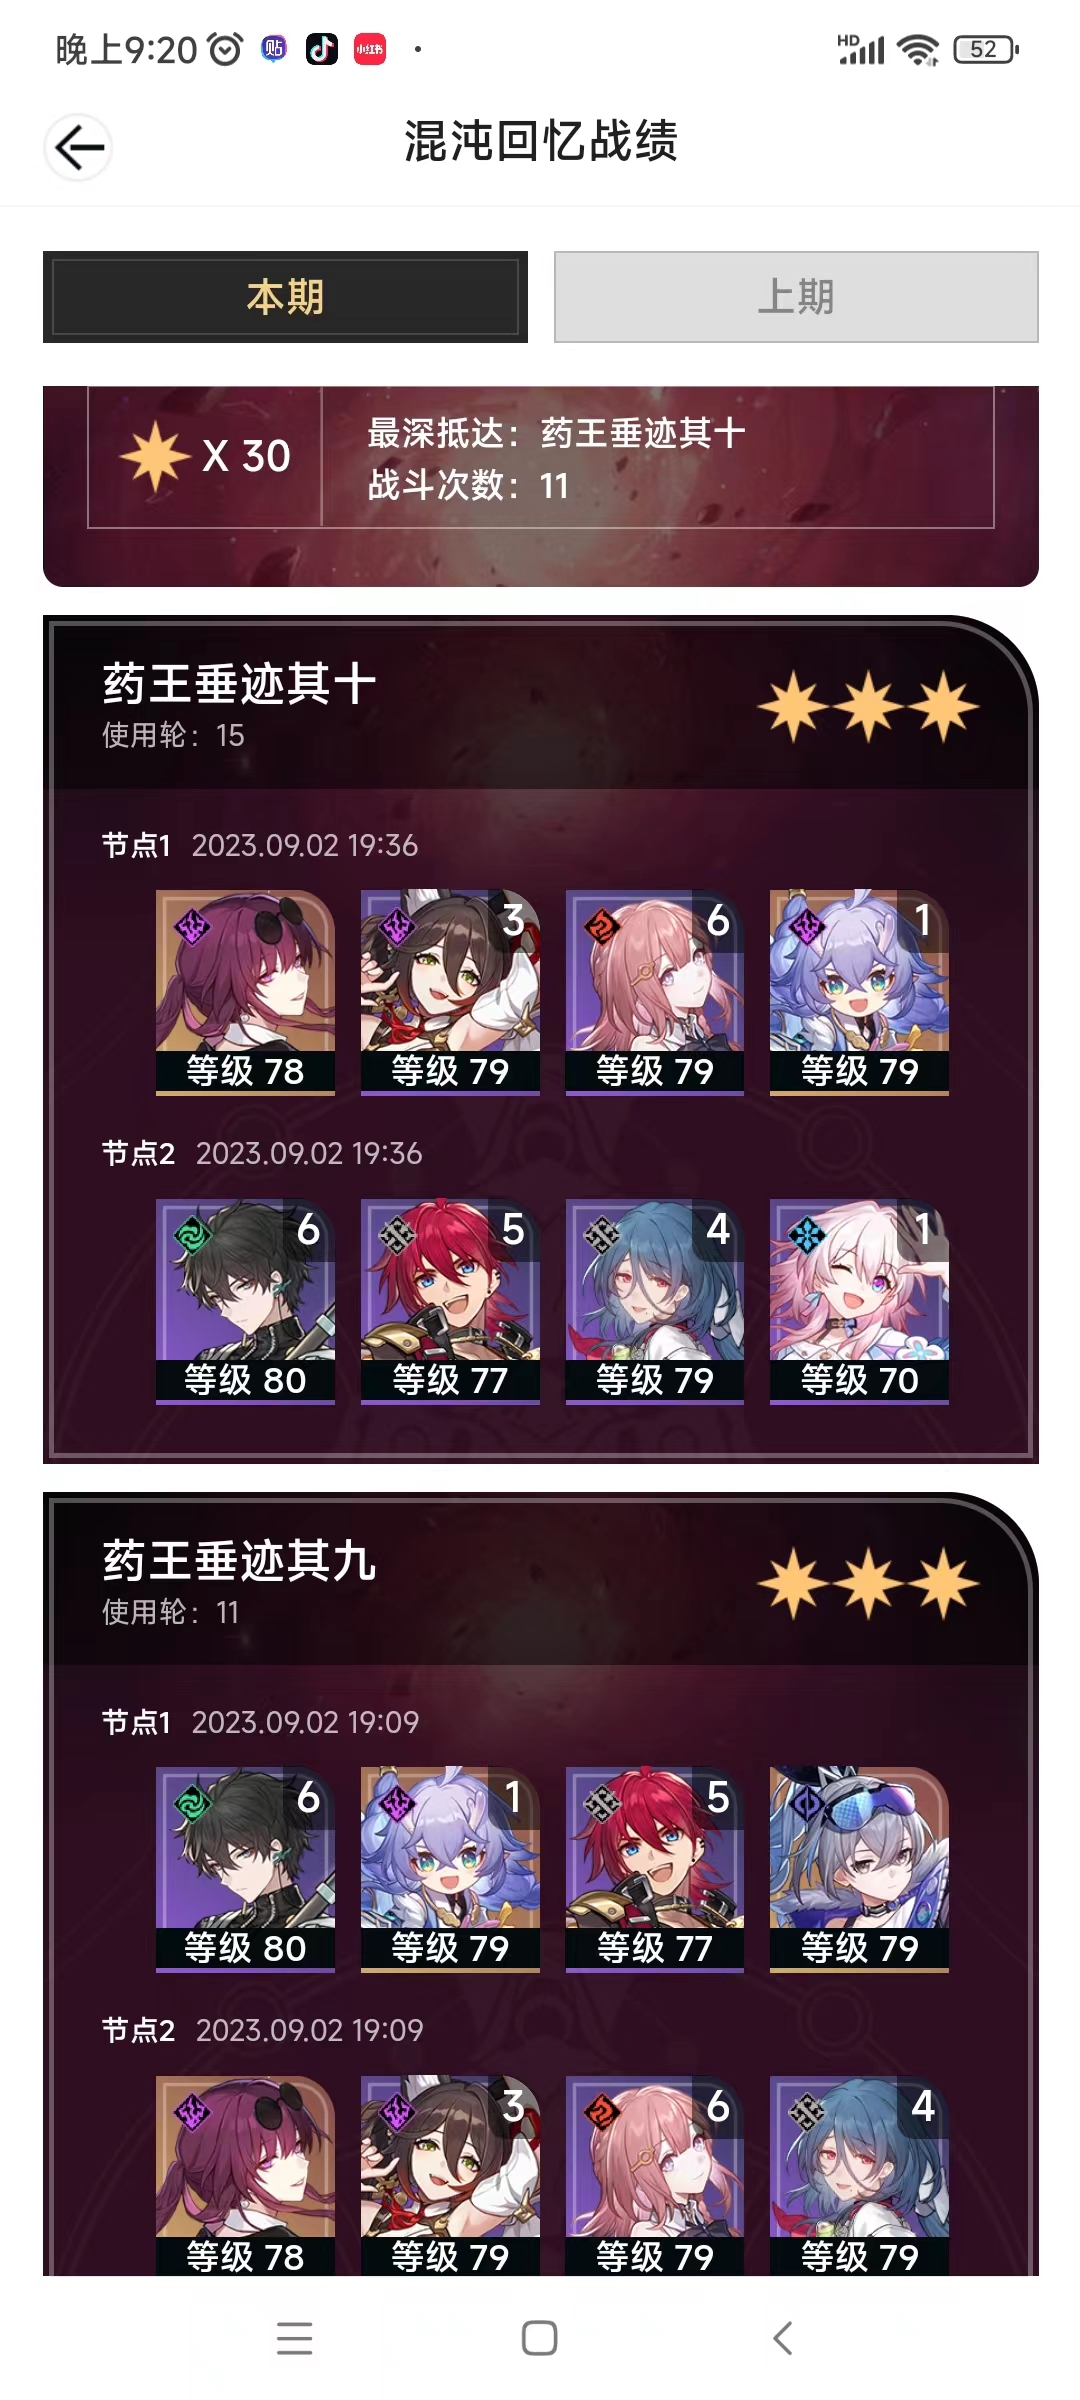Image resolution: width=1080 pixels, height=2400 pixels.
Task: Open the 药王垂迹其十 stage header
Action: pos(540,705)
